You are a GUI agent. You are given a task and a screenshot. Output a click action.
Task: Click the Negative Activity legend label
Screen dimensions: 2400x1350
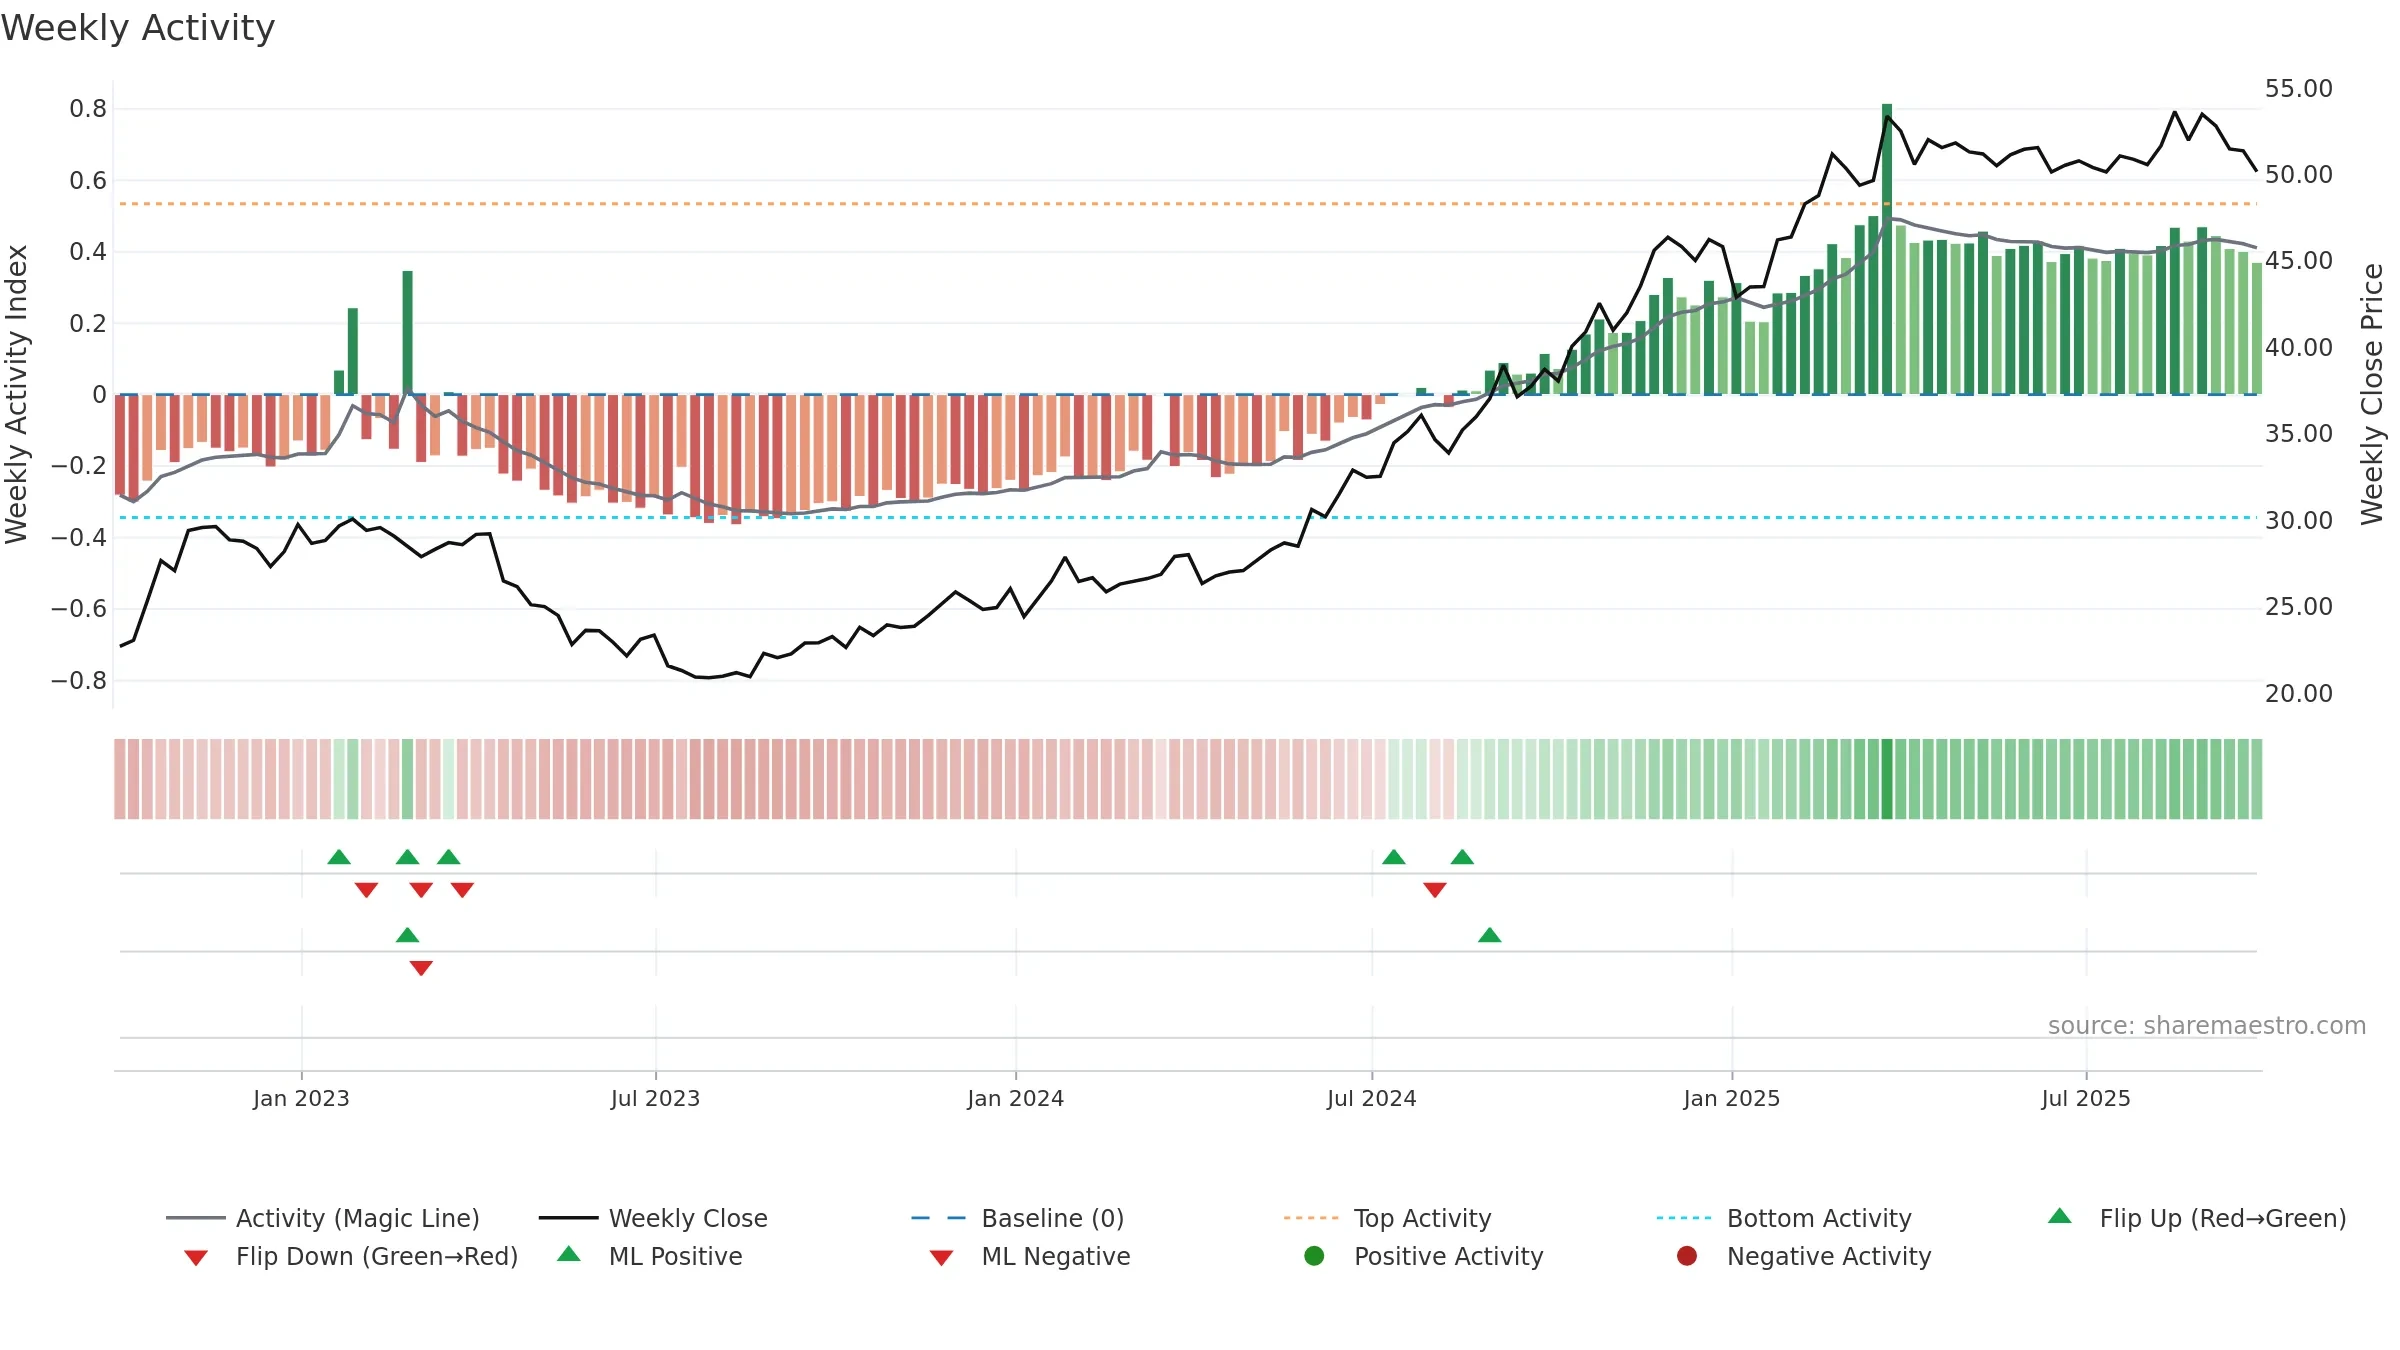[x=1829, y=1256]
